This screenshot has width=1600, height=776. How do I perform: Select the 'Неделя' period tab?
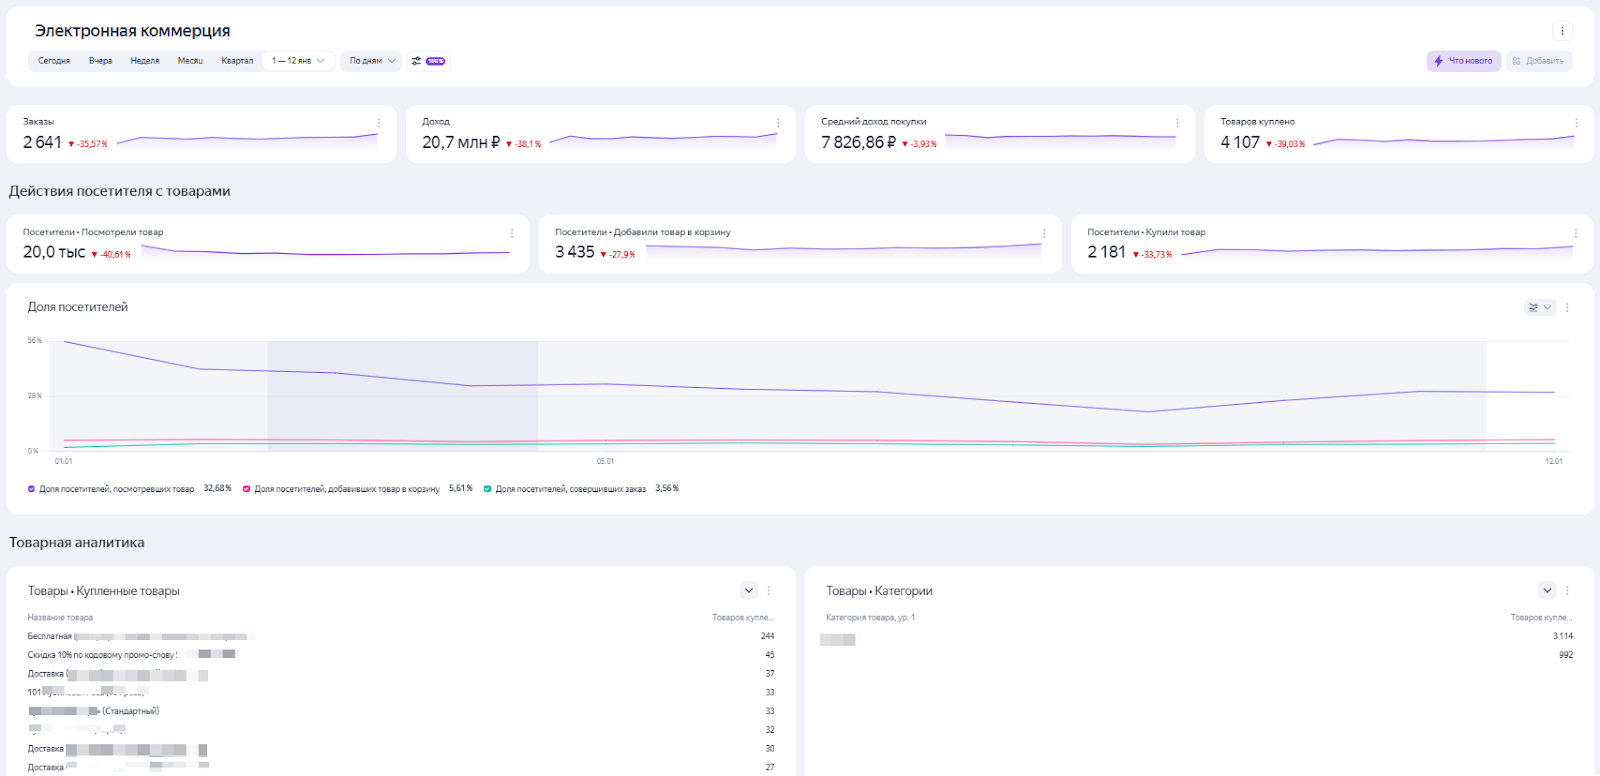coord(145,61)
